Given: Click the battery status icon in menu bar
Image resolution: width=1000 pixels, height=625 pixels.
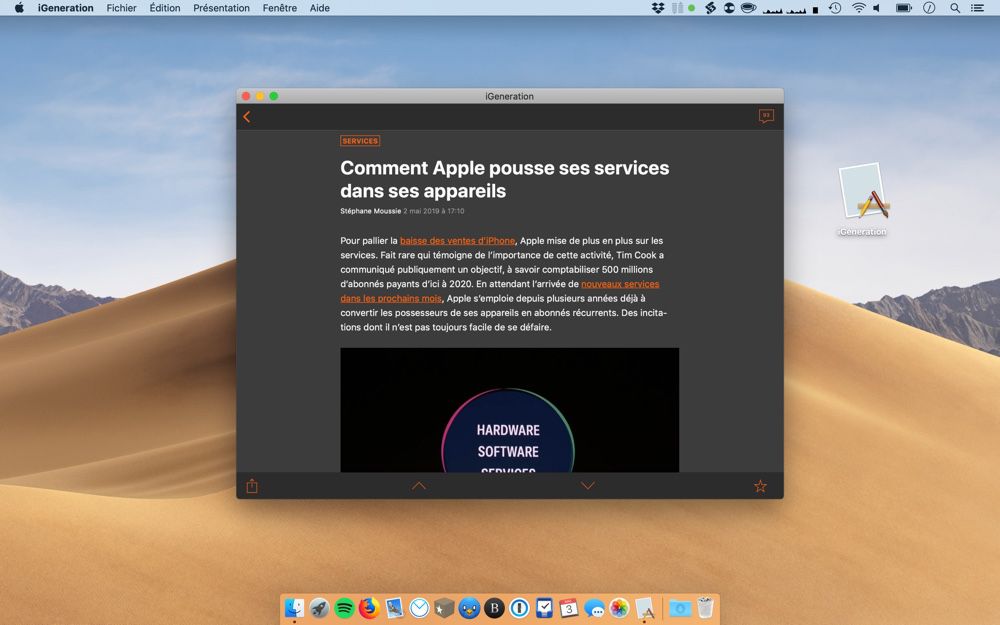Looking at the screenshot, I should click(x=904, y=8).
